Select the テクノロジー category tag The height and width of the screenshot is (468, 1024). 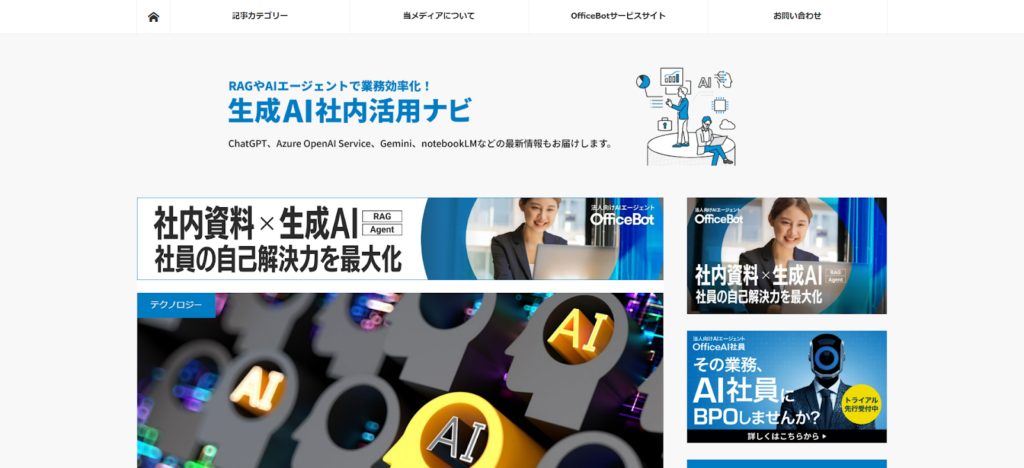176,305
